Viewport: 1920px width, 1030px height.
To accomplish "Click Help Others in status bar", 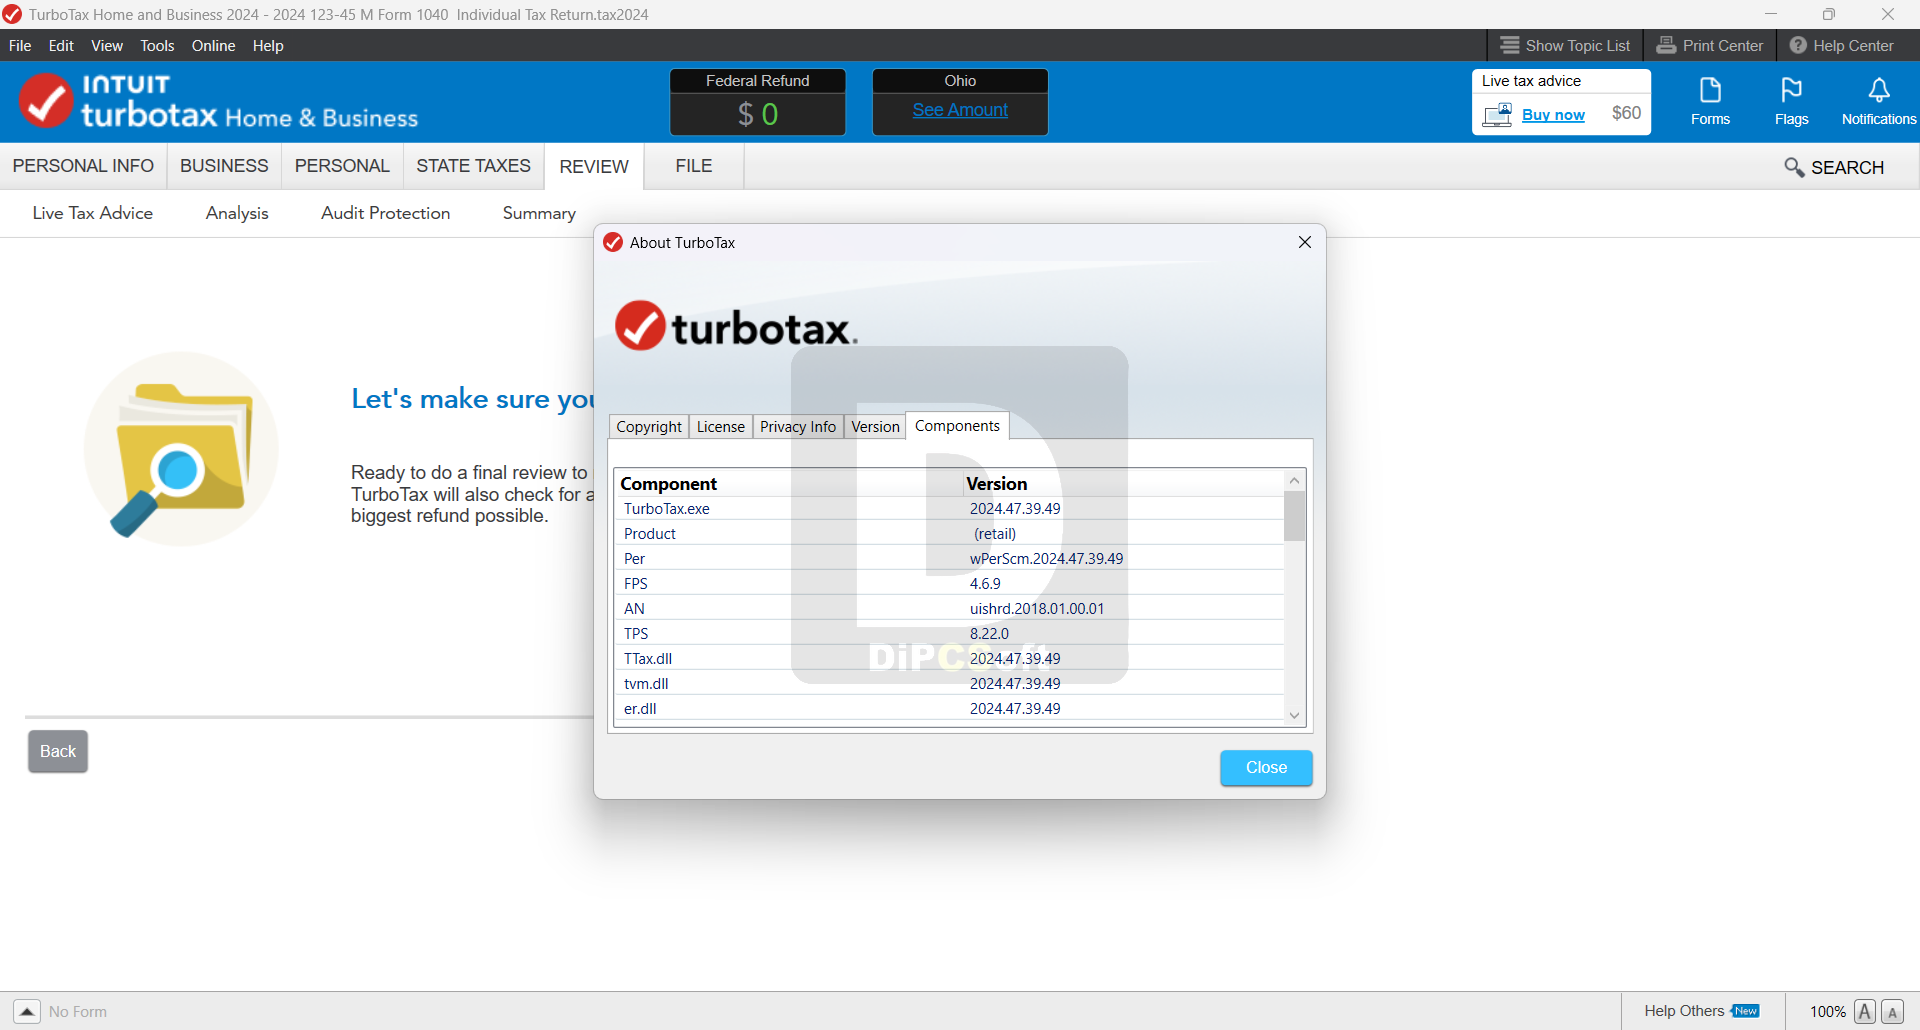I will pyautogui.click(x=1684, y=1011).
